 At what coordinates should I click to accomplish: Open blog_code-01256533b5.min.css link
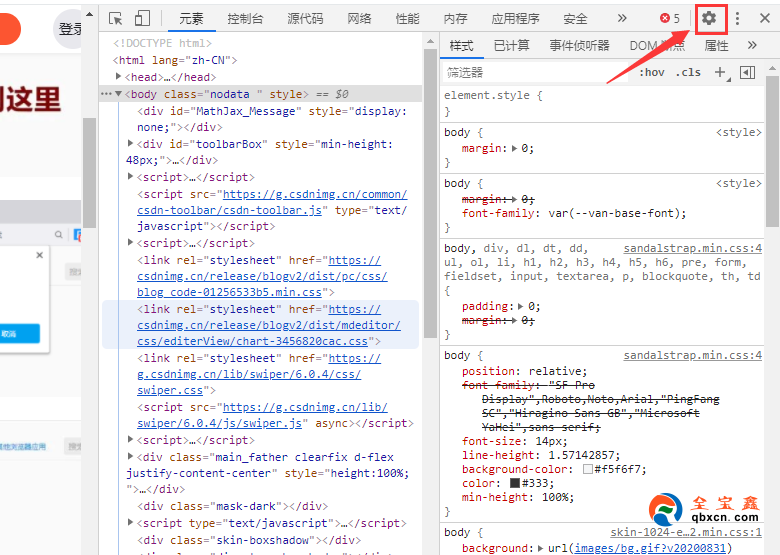tap(262, 276)
